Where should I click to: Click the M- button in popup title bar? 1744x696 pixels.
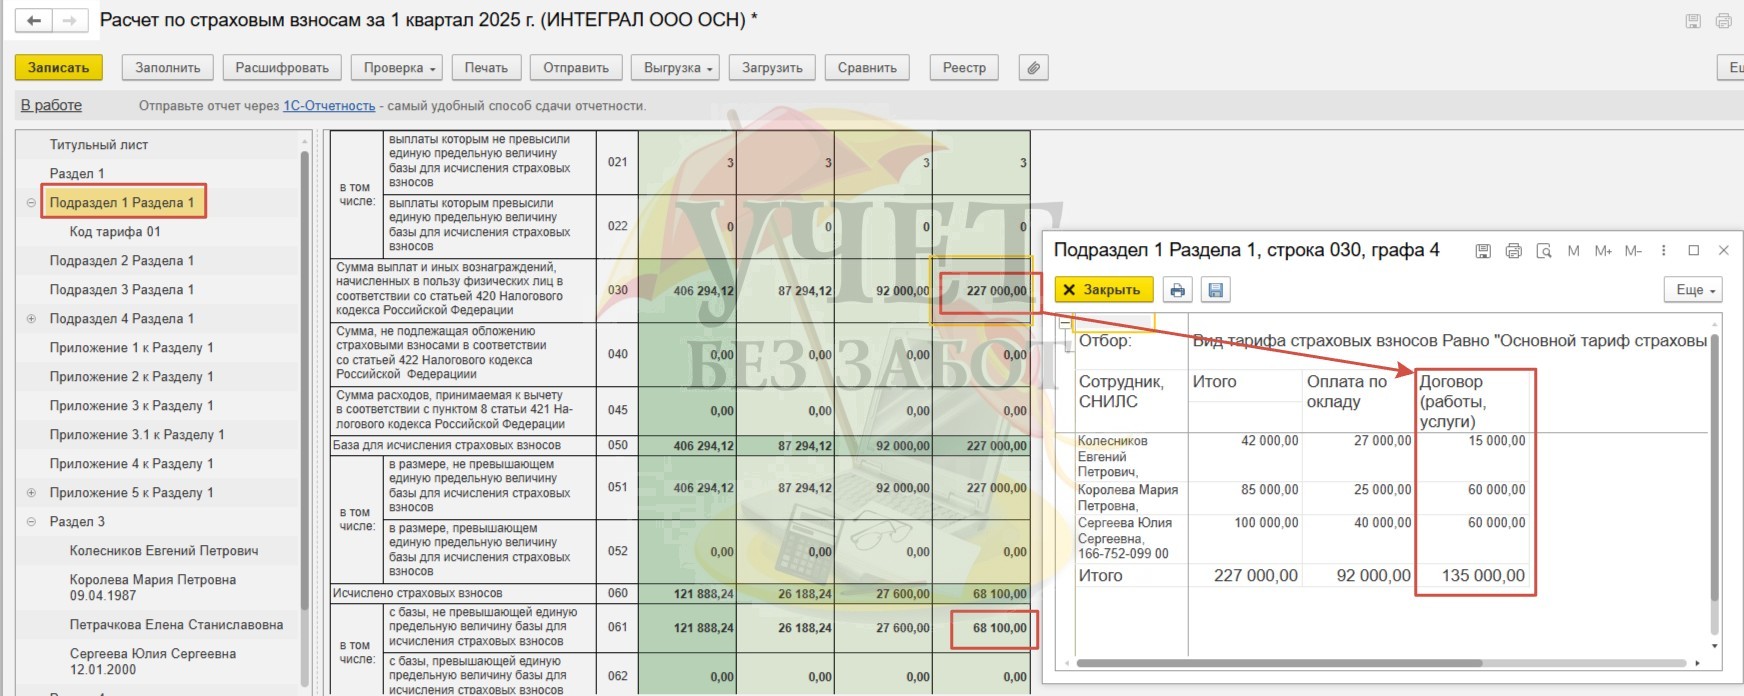pyautogui.click(x=1633, y=251)
